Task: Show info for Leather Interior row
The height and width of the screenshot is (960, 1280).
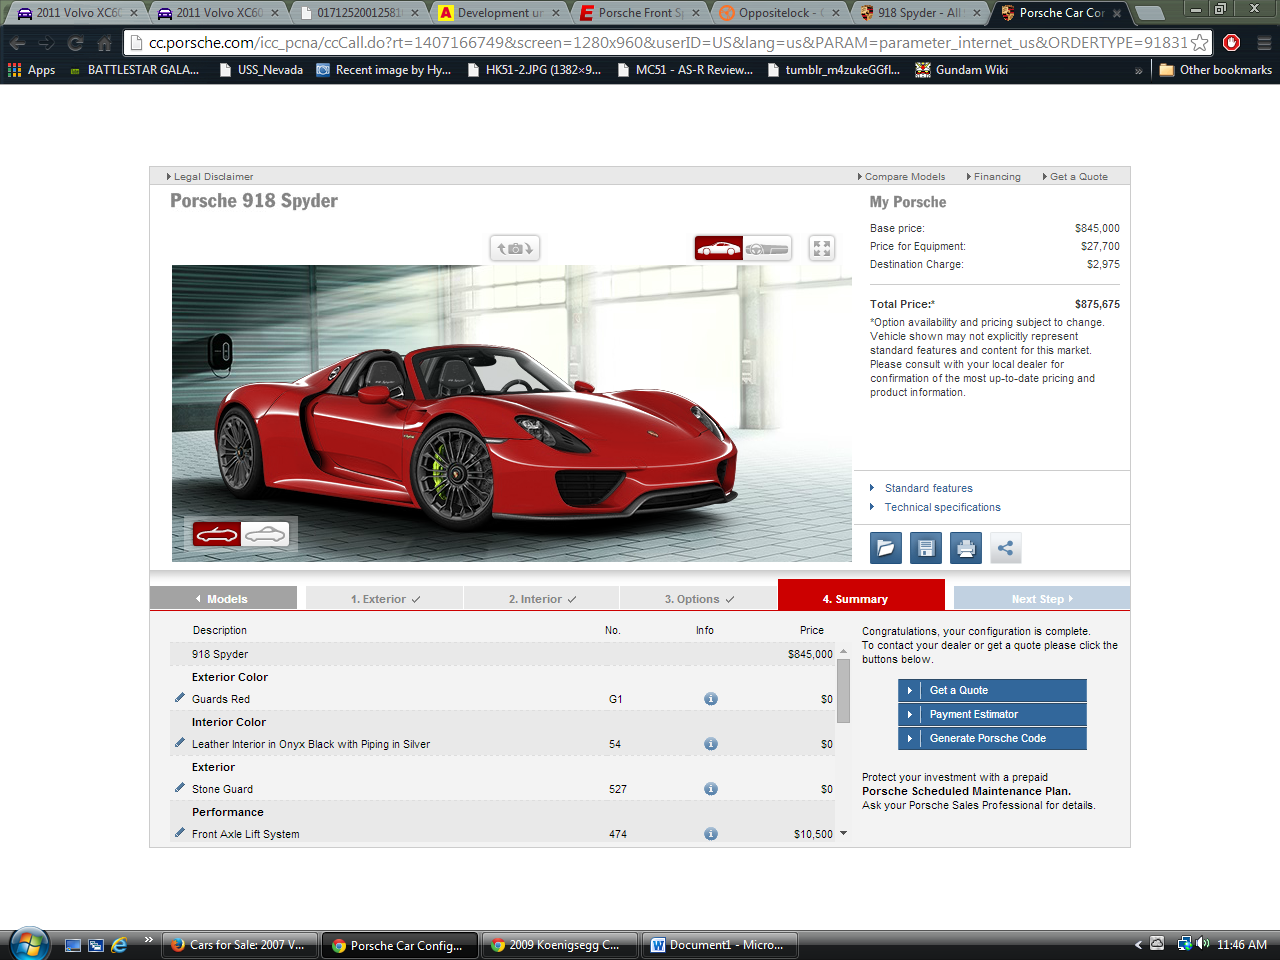Action: pyautogui.click(x=711, y=744)
